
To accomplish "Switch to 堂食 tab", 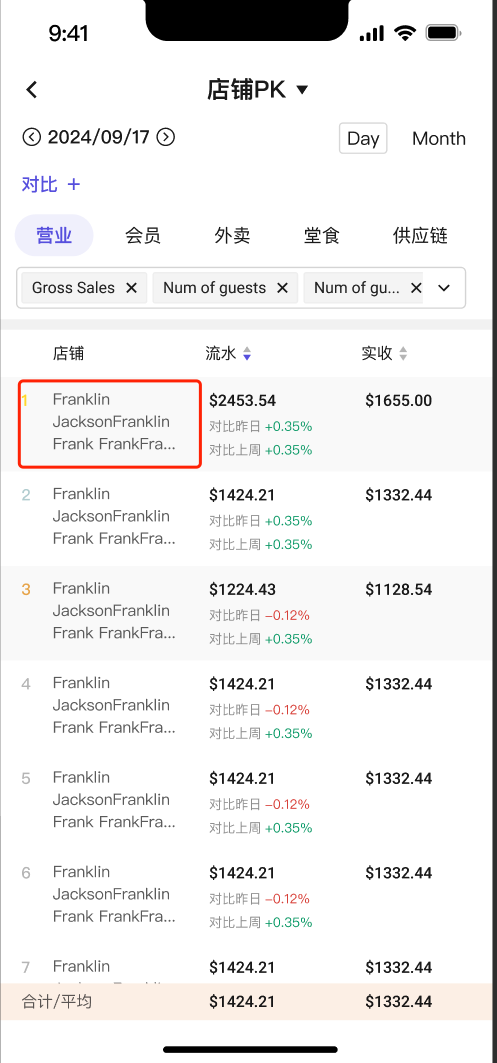I will [321, 235].
